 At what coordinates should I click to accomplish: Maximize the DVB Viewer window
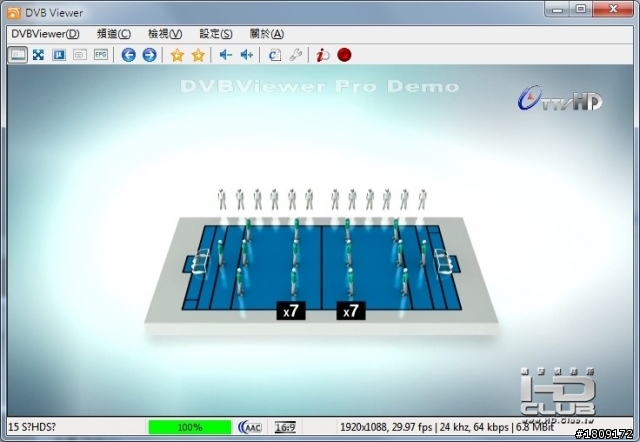(581, 9)
